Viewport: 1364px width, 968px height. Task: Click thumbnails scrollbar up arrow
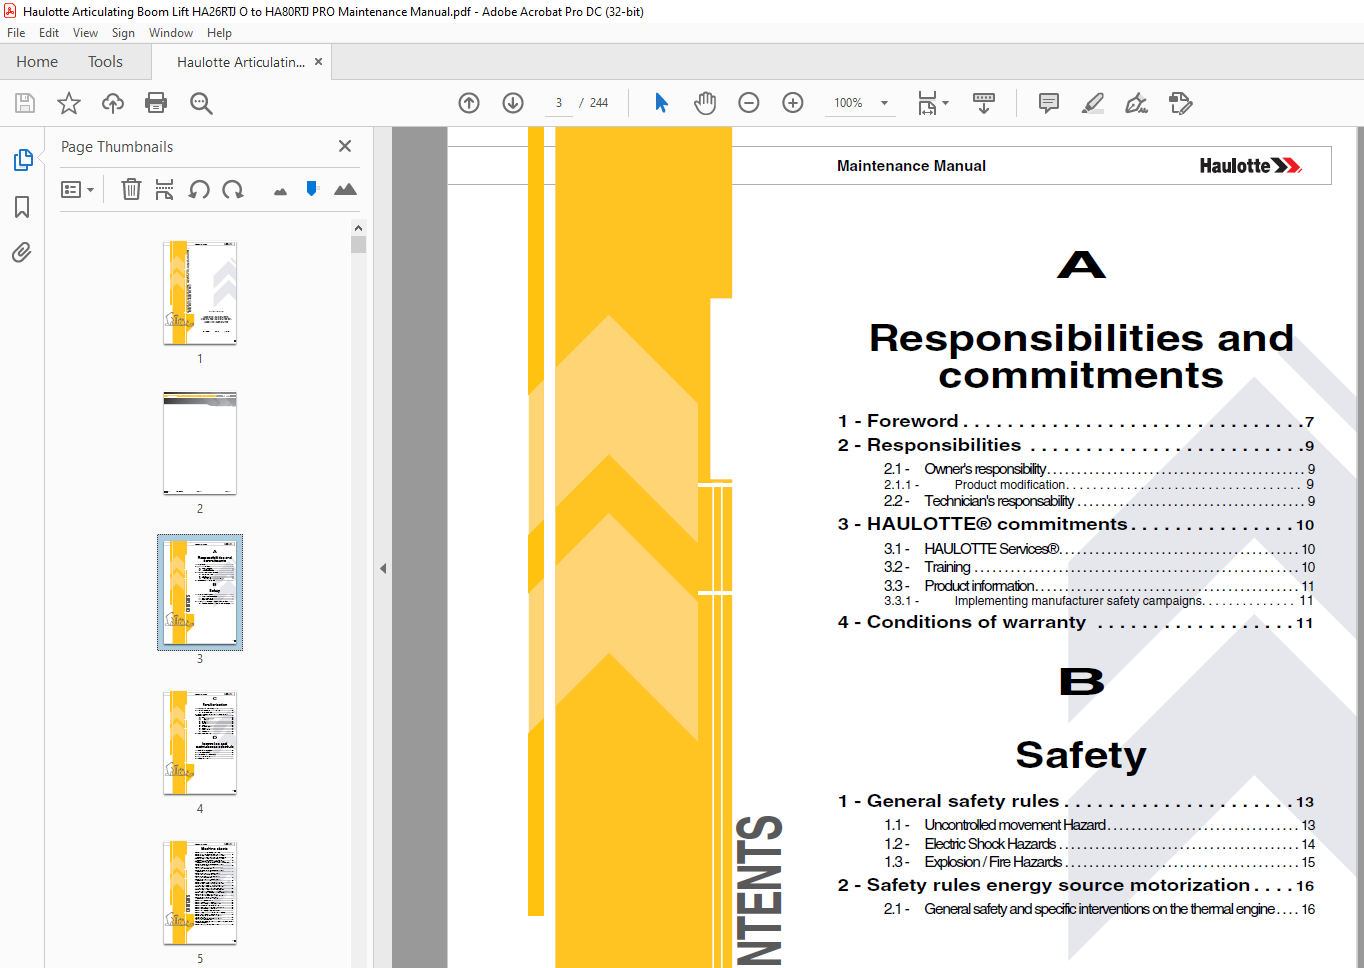coord(358,228)
